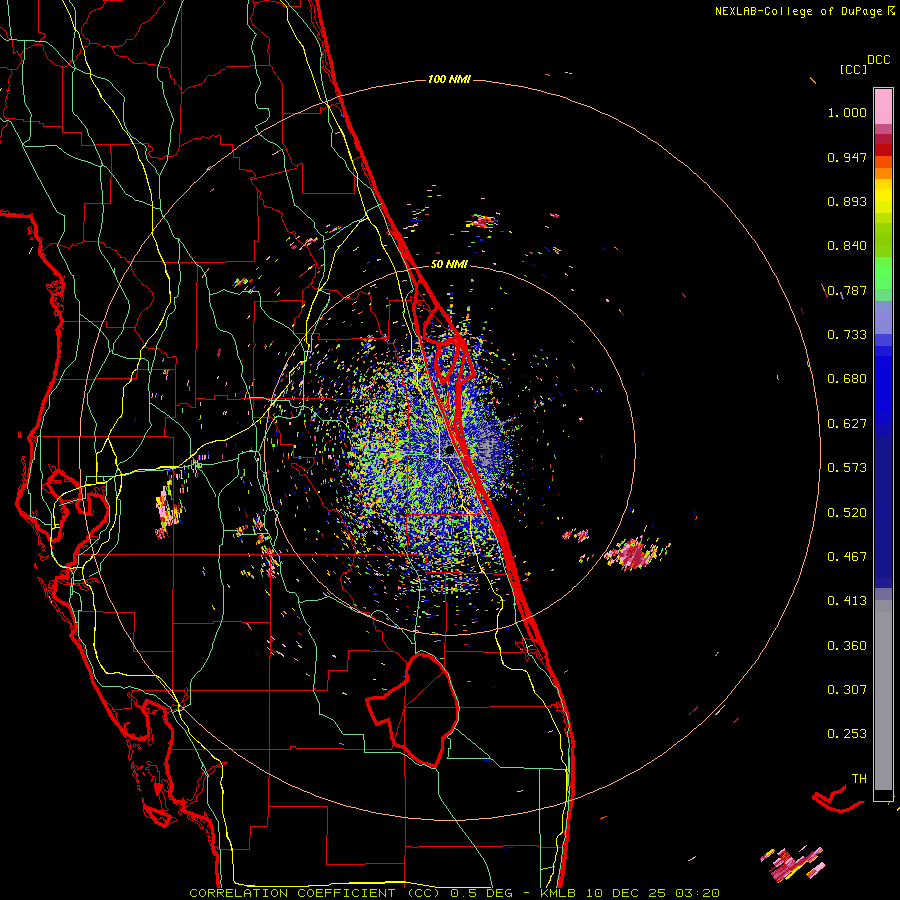The image size is (900, 900).
Task: Click the 1.000 scale value
Action: click(x=847, y=112)
